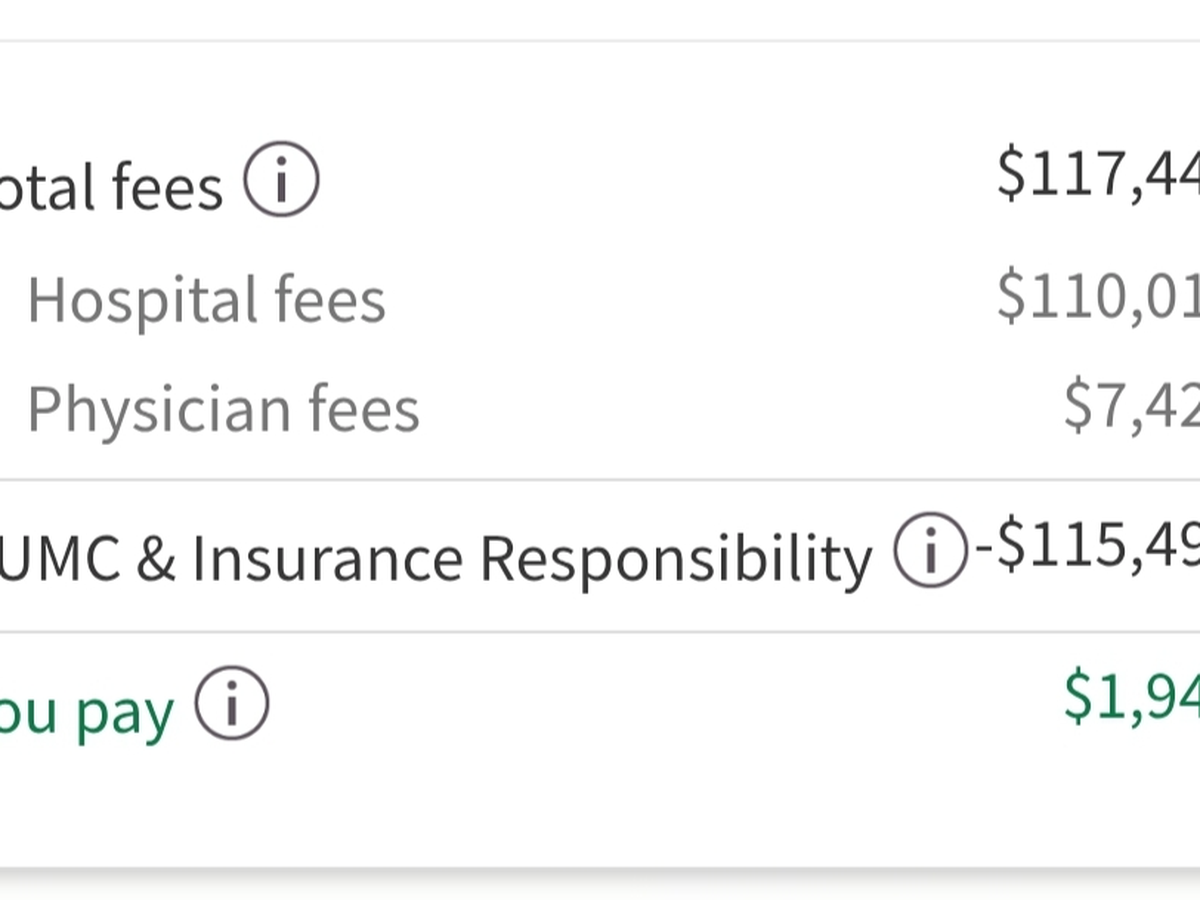This screenshot has width=1200, height=900.
Task: Select the UMC & Insurance Responsibility text
Action: click(x=435, y=557)
